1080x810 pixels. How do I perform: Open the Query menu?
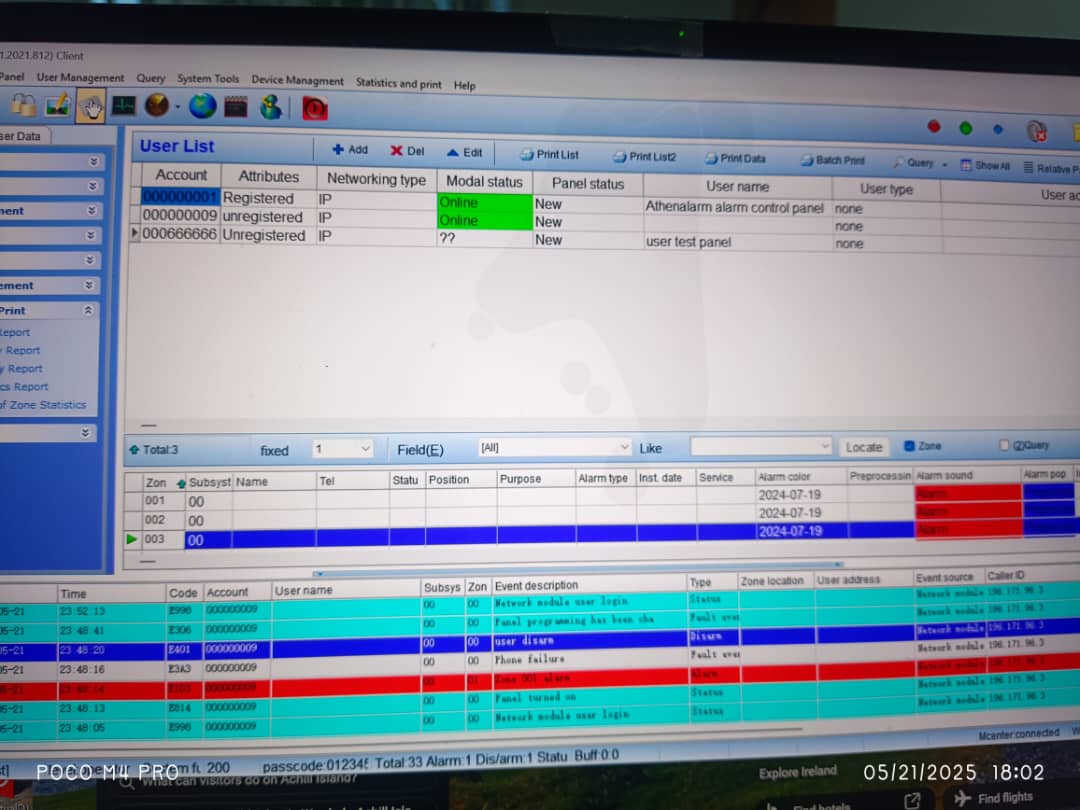150,79
